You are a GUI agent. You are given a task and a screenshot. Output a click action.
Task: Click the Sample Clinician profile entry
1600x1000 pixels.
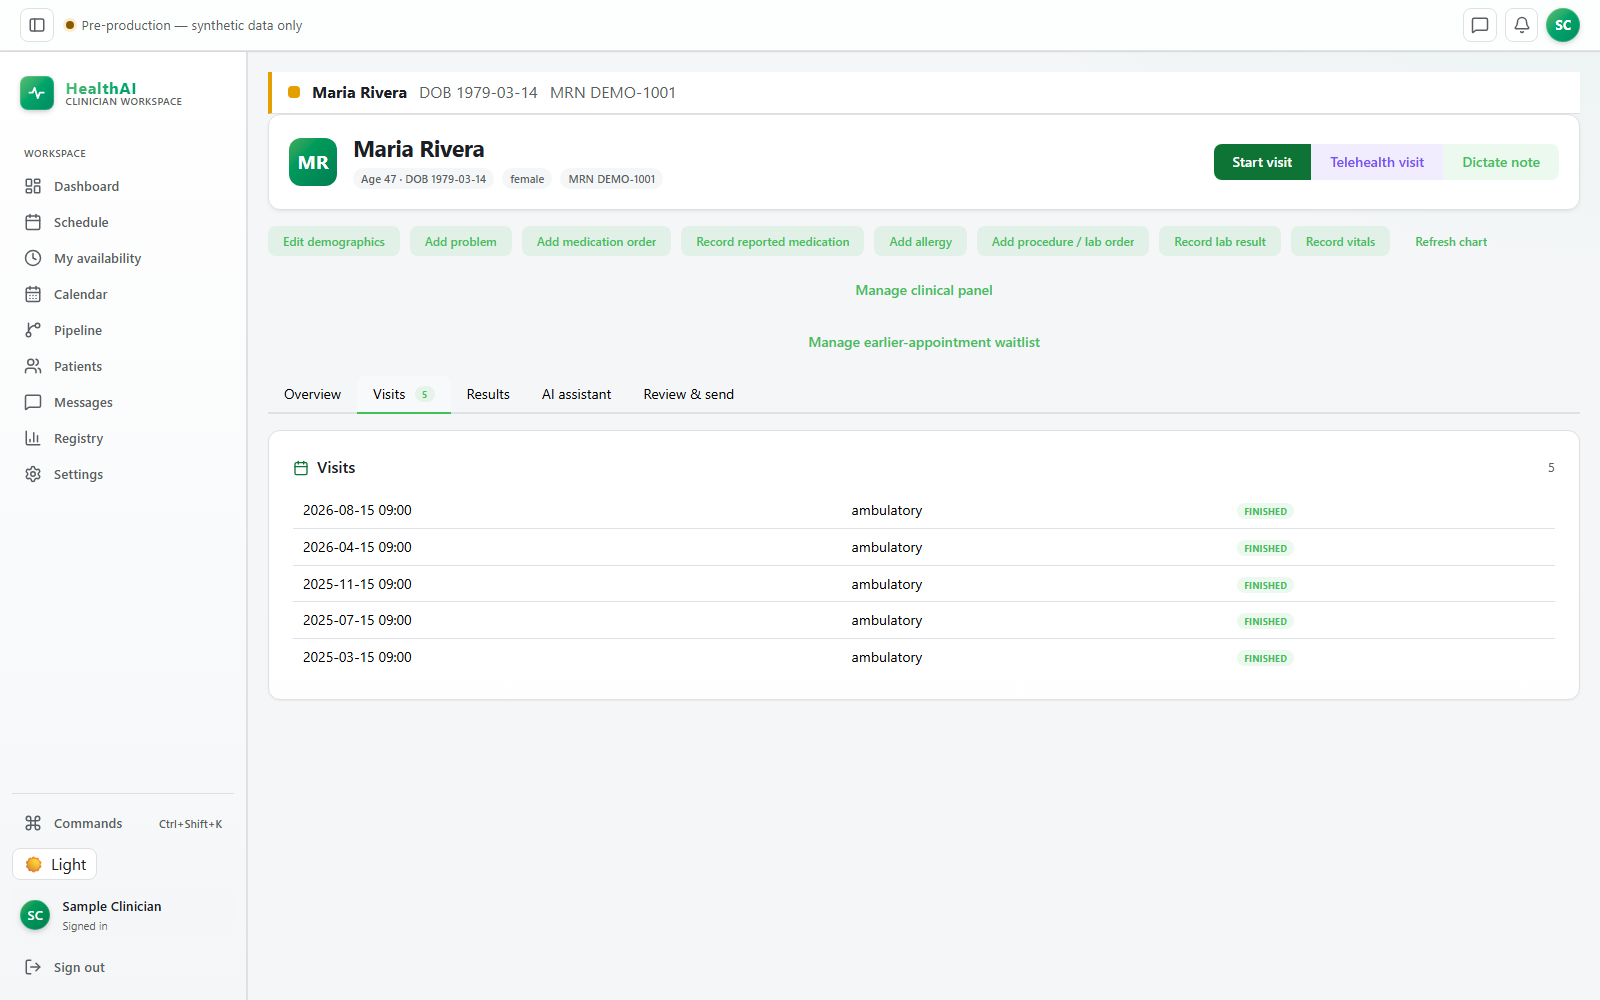[x=123, y=915]
